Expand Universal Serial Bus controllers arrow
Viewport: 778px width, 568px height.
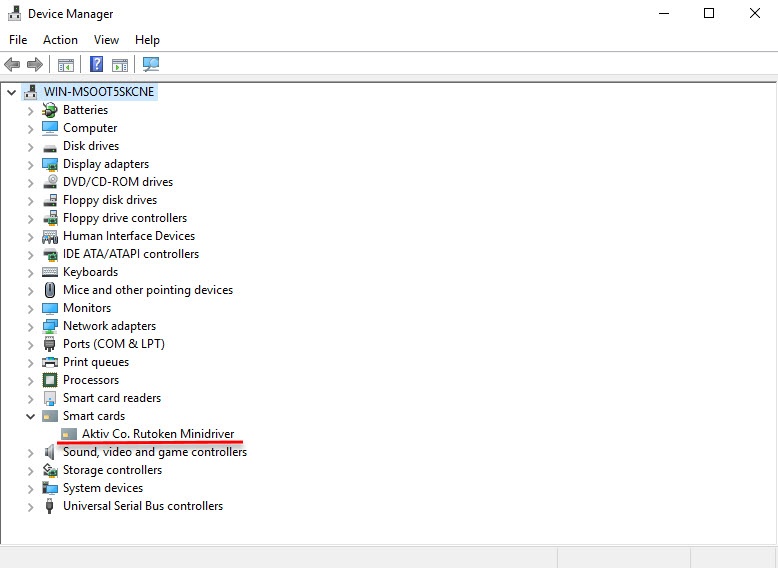31,507
